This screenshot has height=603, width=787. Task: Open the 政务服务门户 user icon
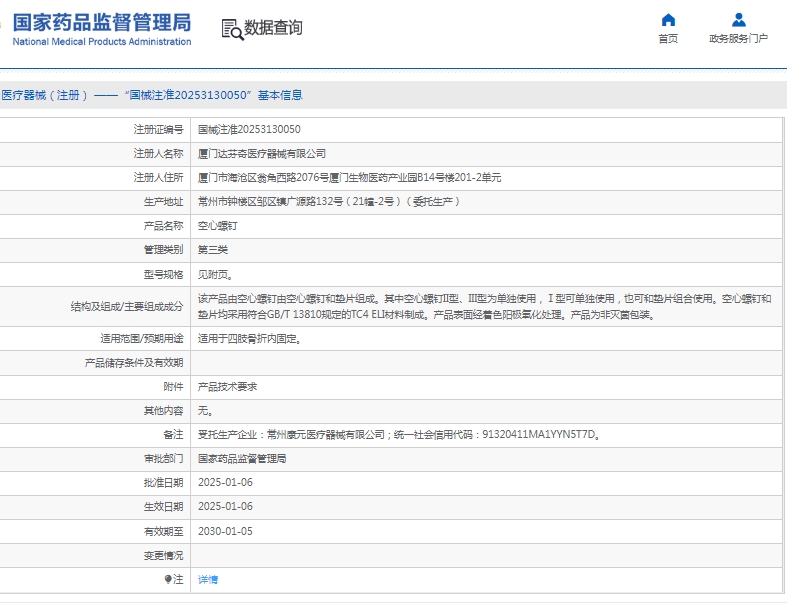[x=738, y=20]
